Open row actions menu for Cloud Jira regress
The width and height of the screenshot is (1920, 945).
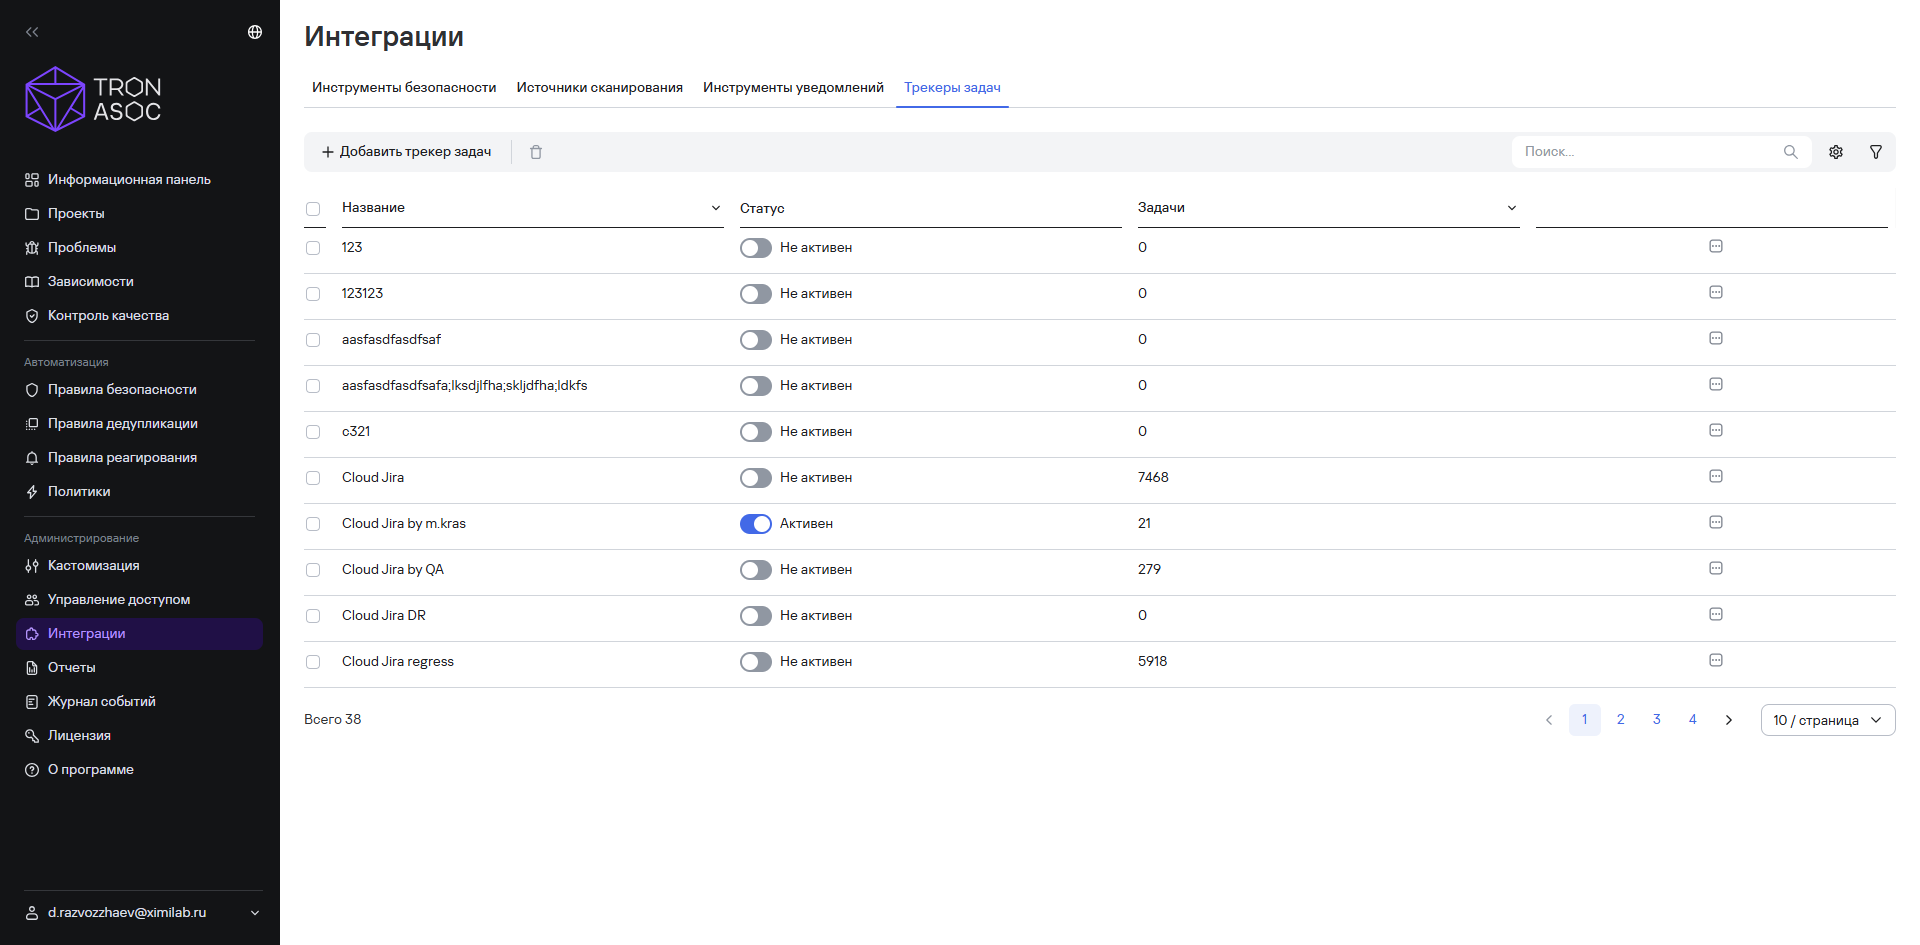click(x=1716, y=660)
